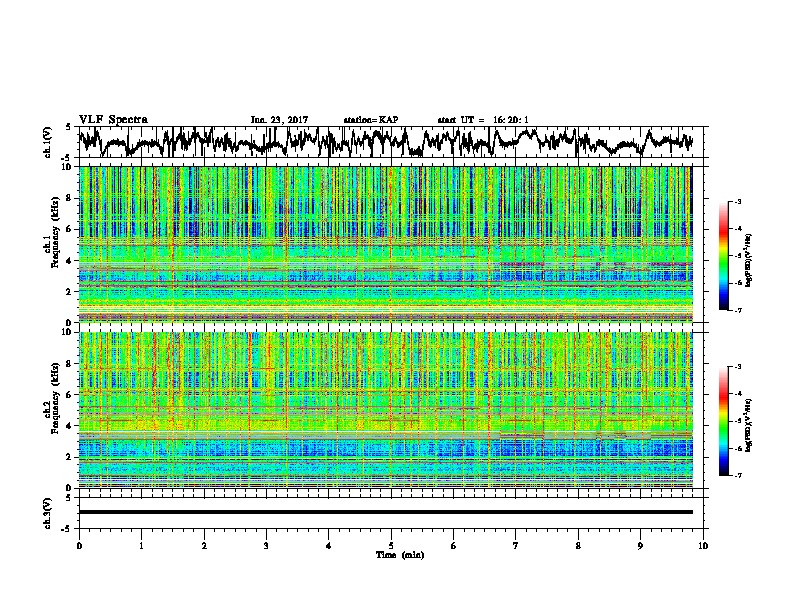Select the "start UT = 16:20: 1" header text
Viewport: 792px width, 612px height.
(483, 120)
